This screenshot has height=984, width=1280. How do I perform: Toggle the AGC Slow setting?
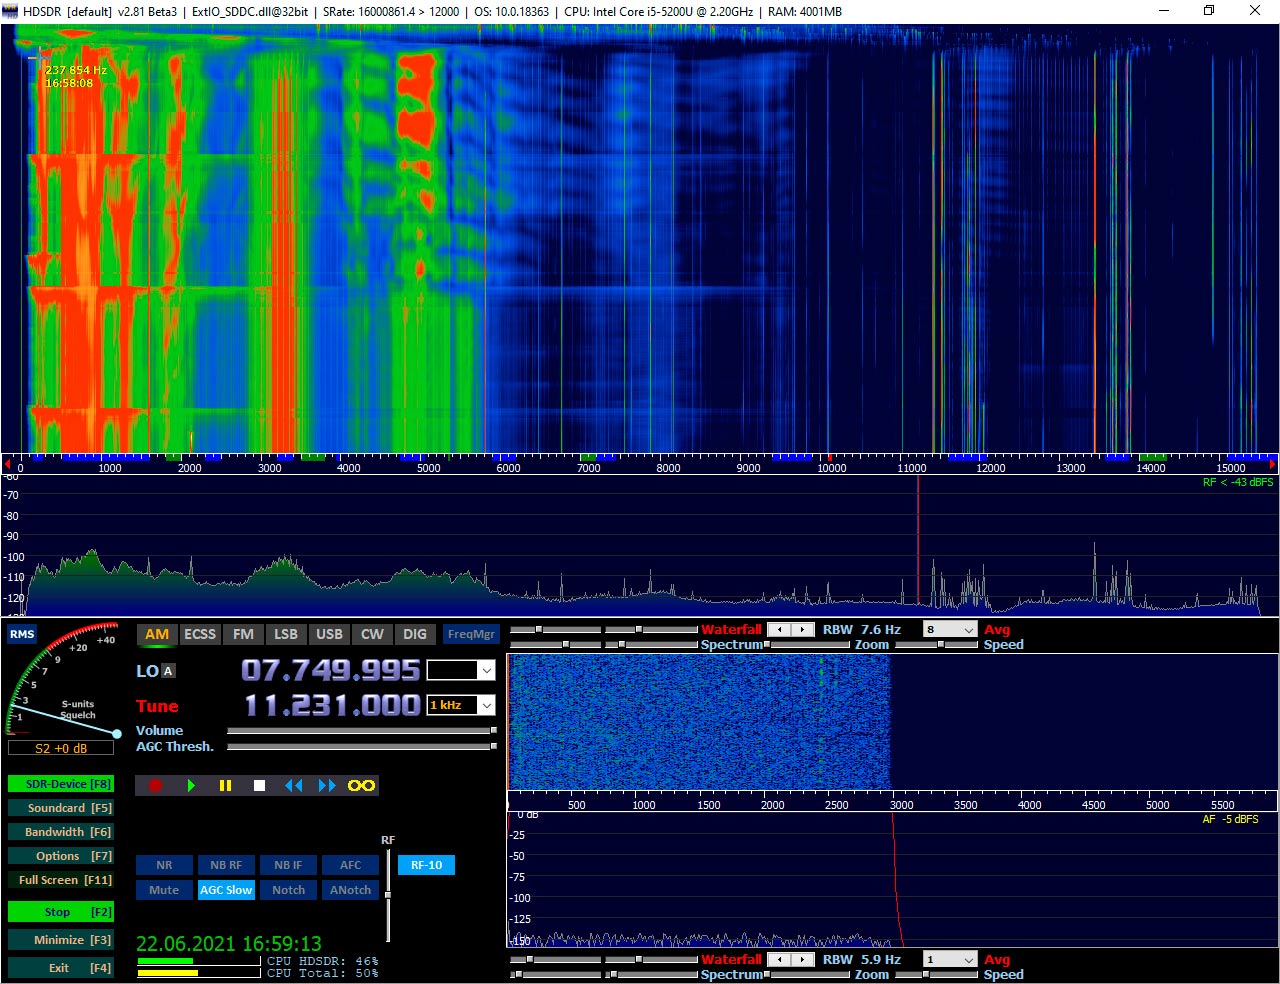tap(226, 890)
